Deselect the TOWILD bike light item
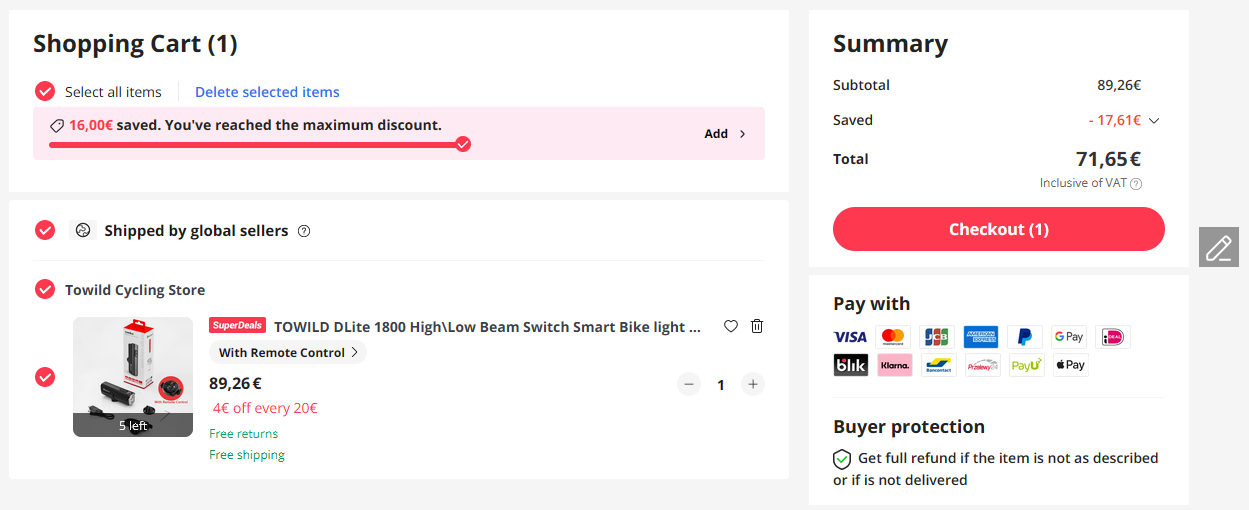This screenshot has height=510, width=1249. pos(45,377)
